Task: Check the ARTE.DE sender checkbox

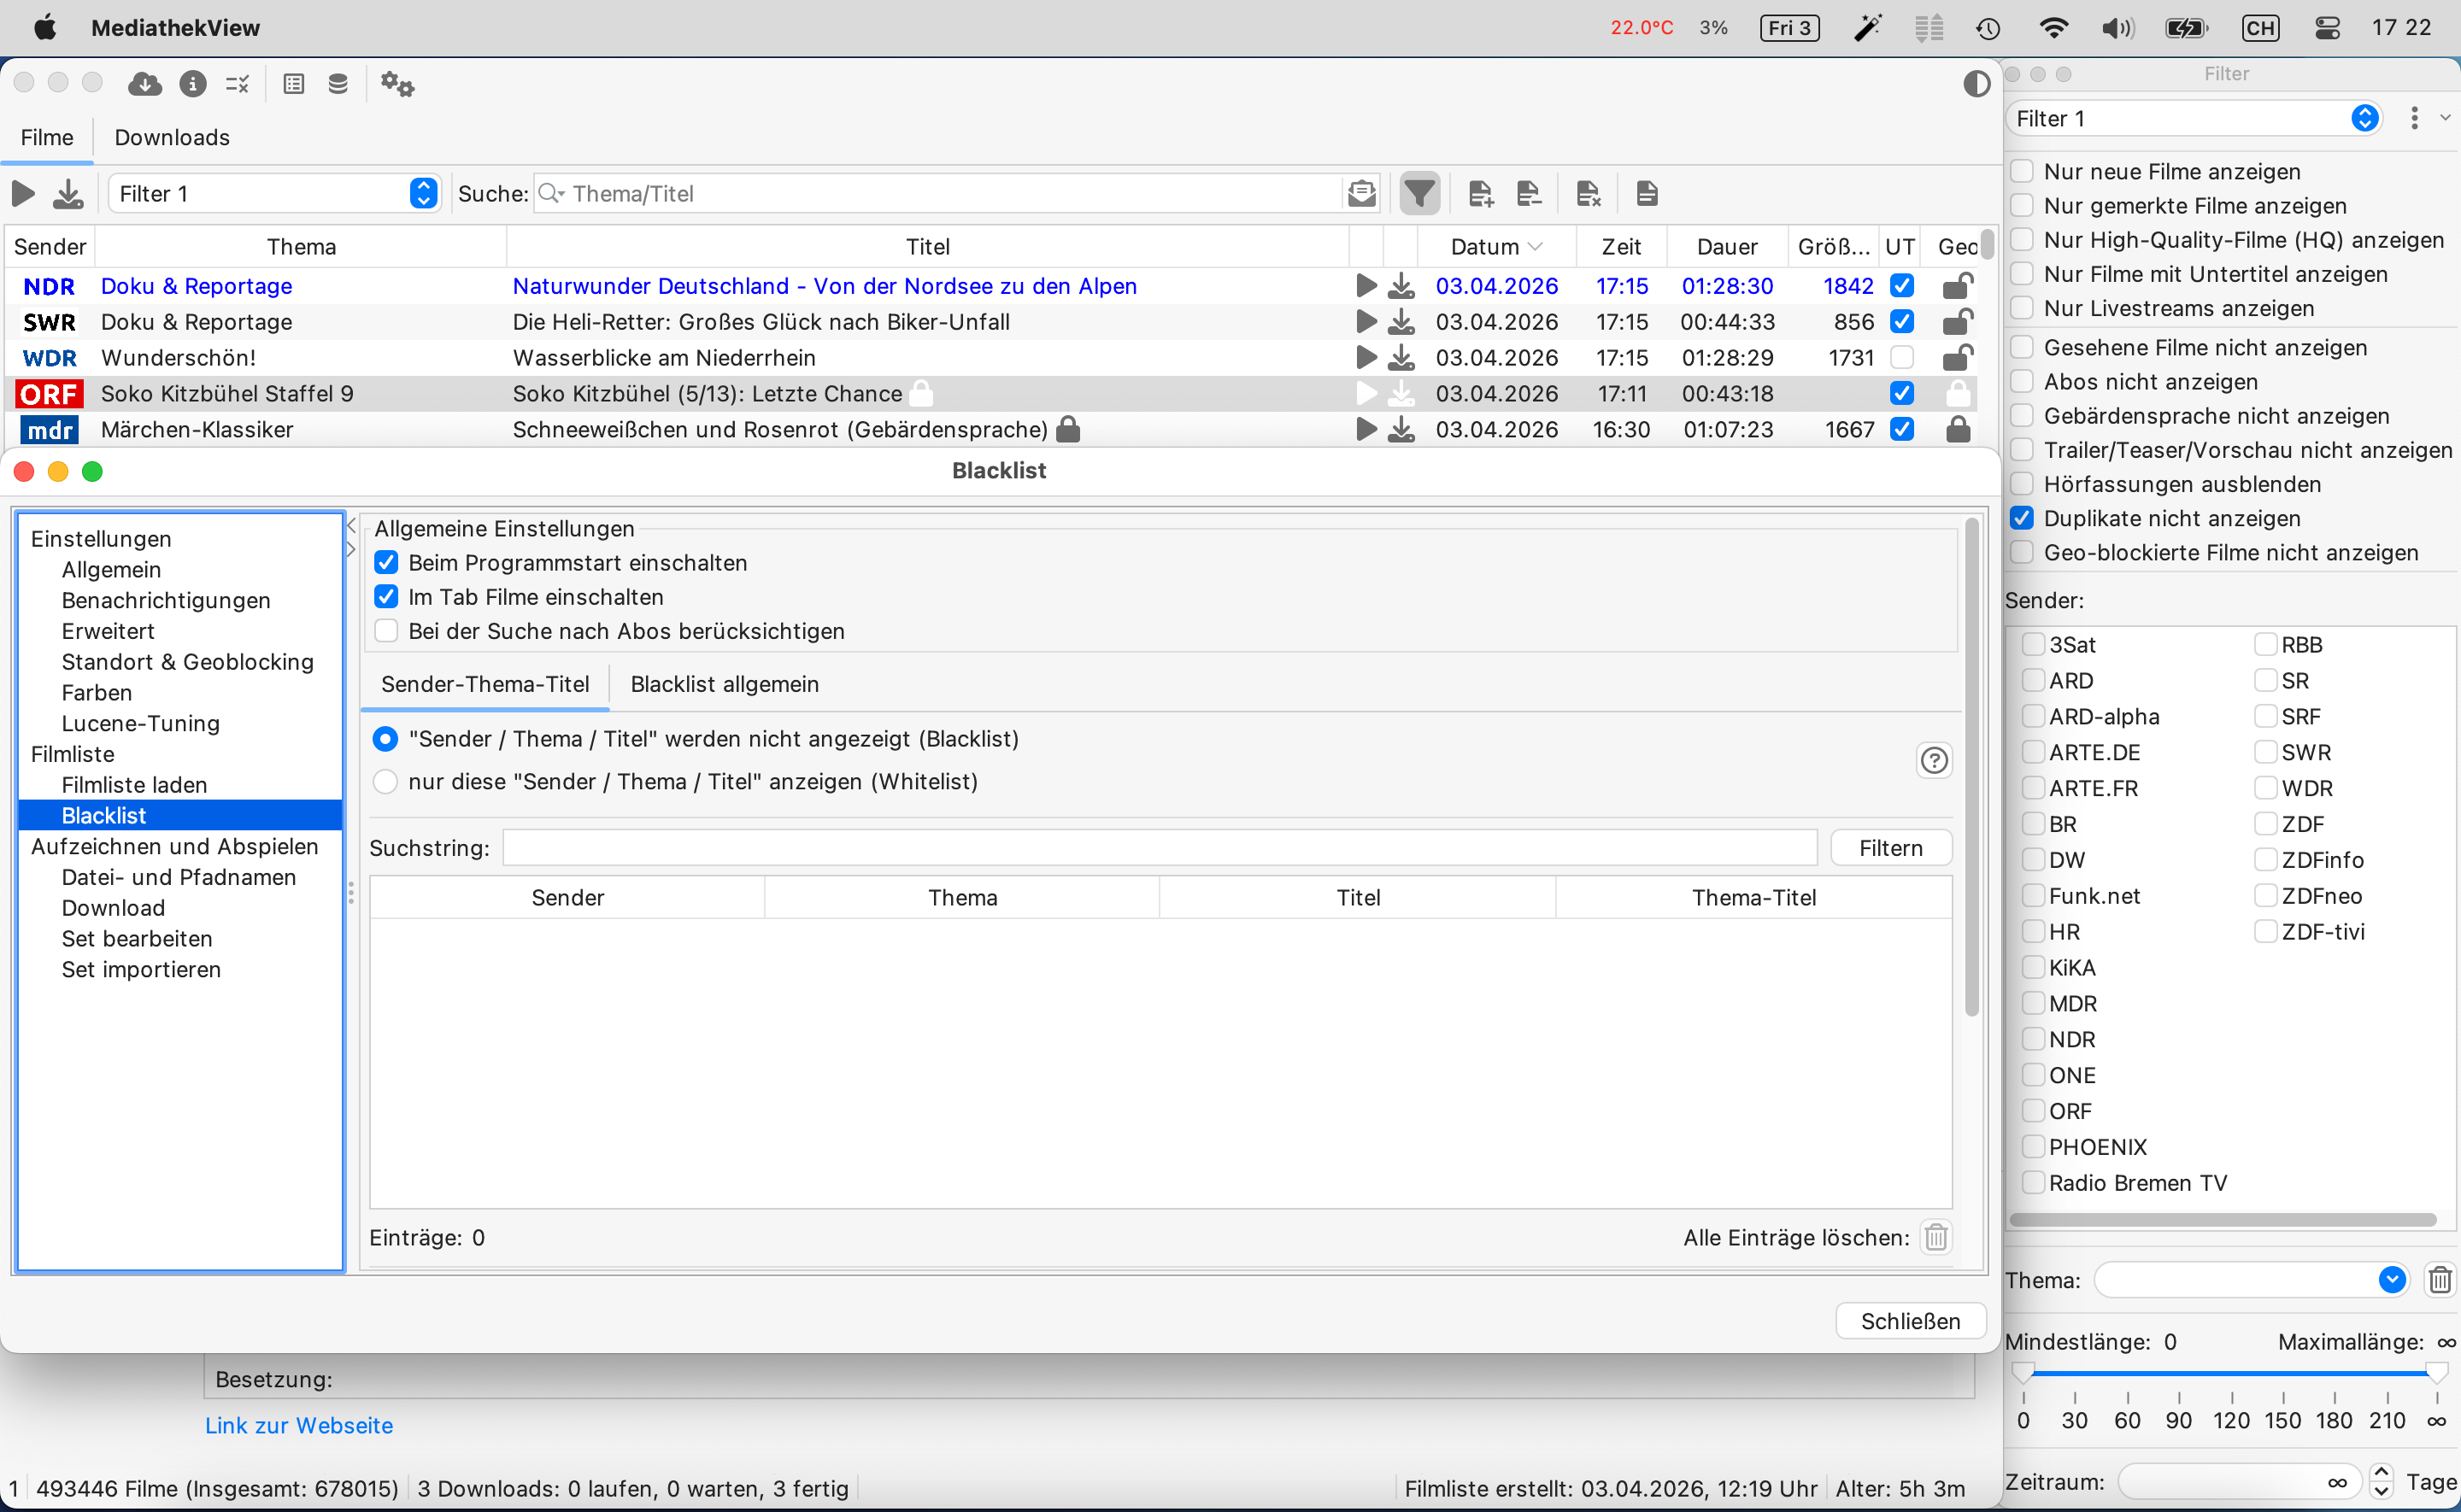Action: click(2033, 752)
